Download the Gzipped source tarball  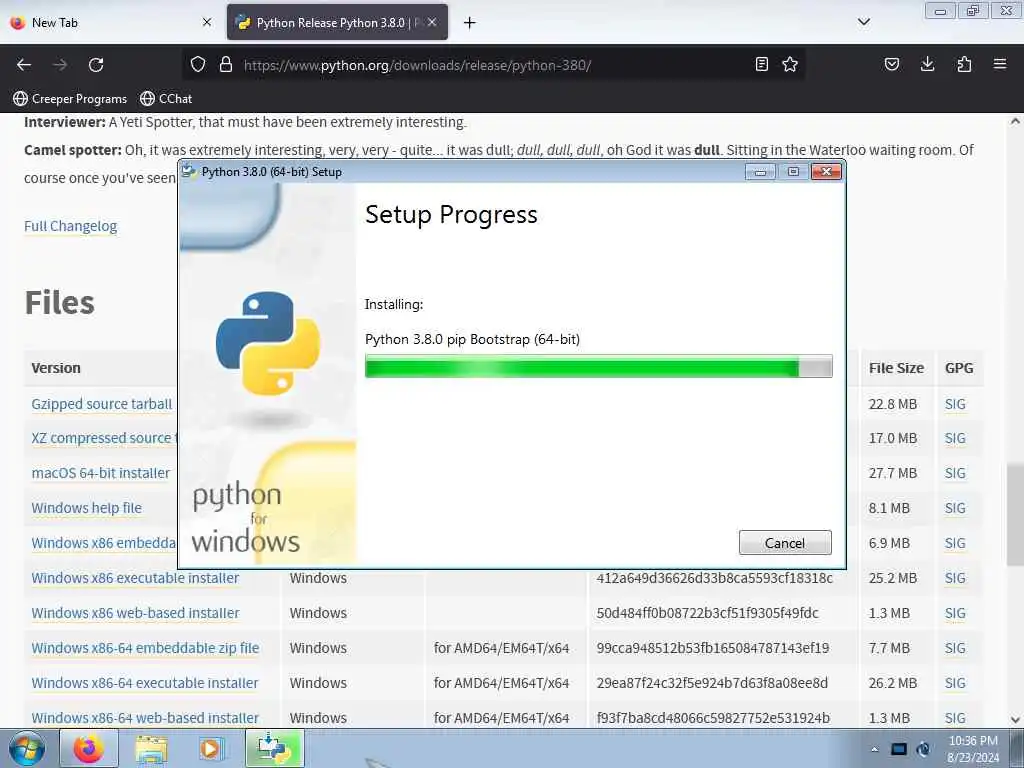point(102,404)
